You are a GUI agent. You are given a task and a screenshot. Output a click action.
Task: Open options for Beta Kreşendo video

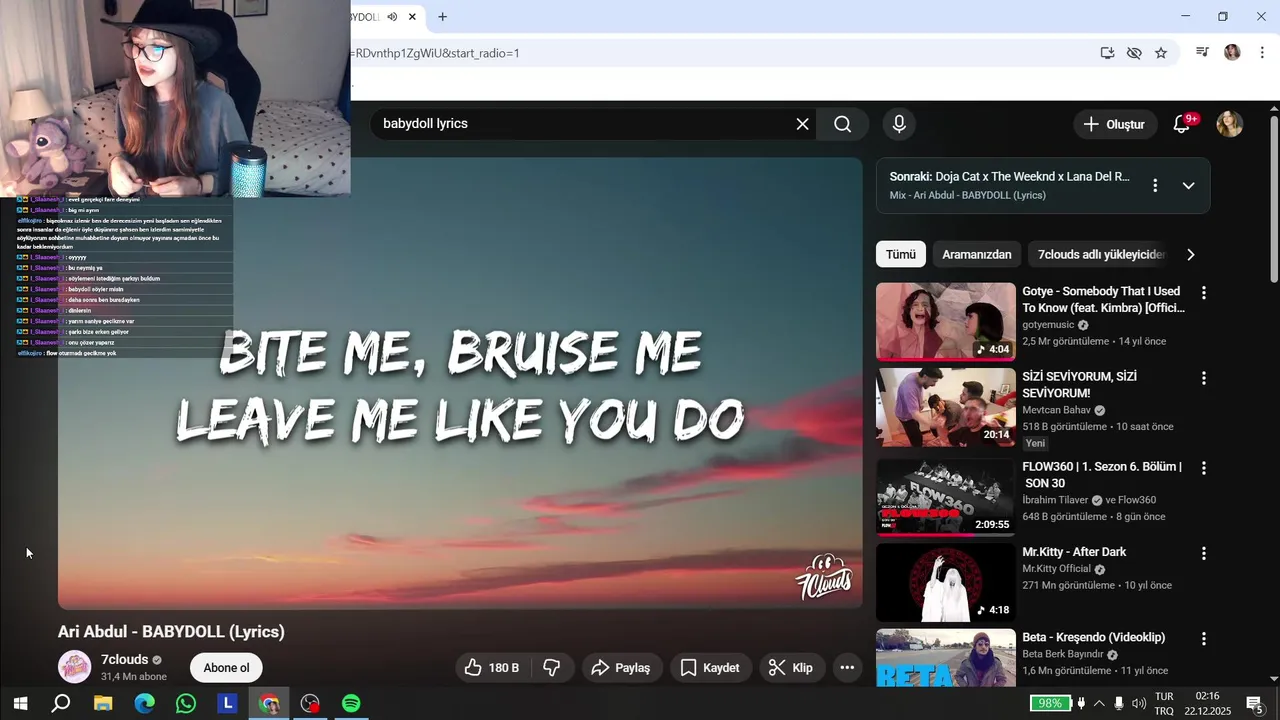pos(1204,638)
